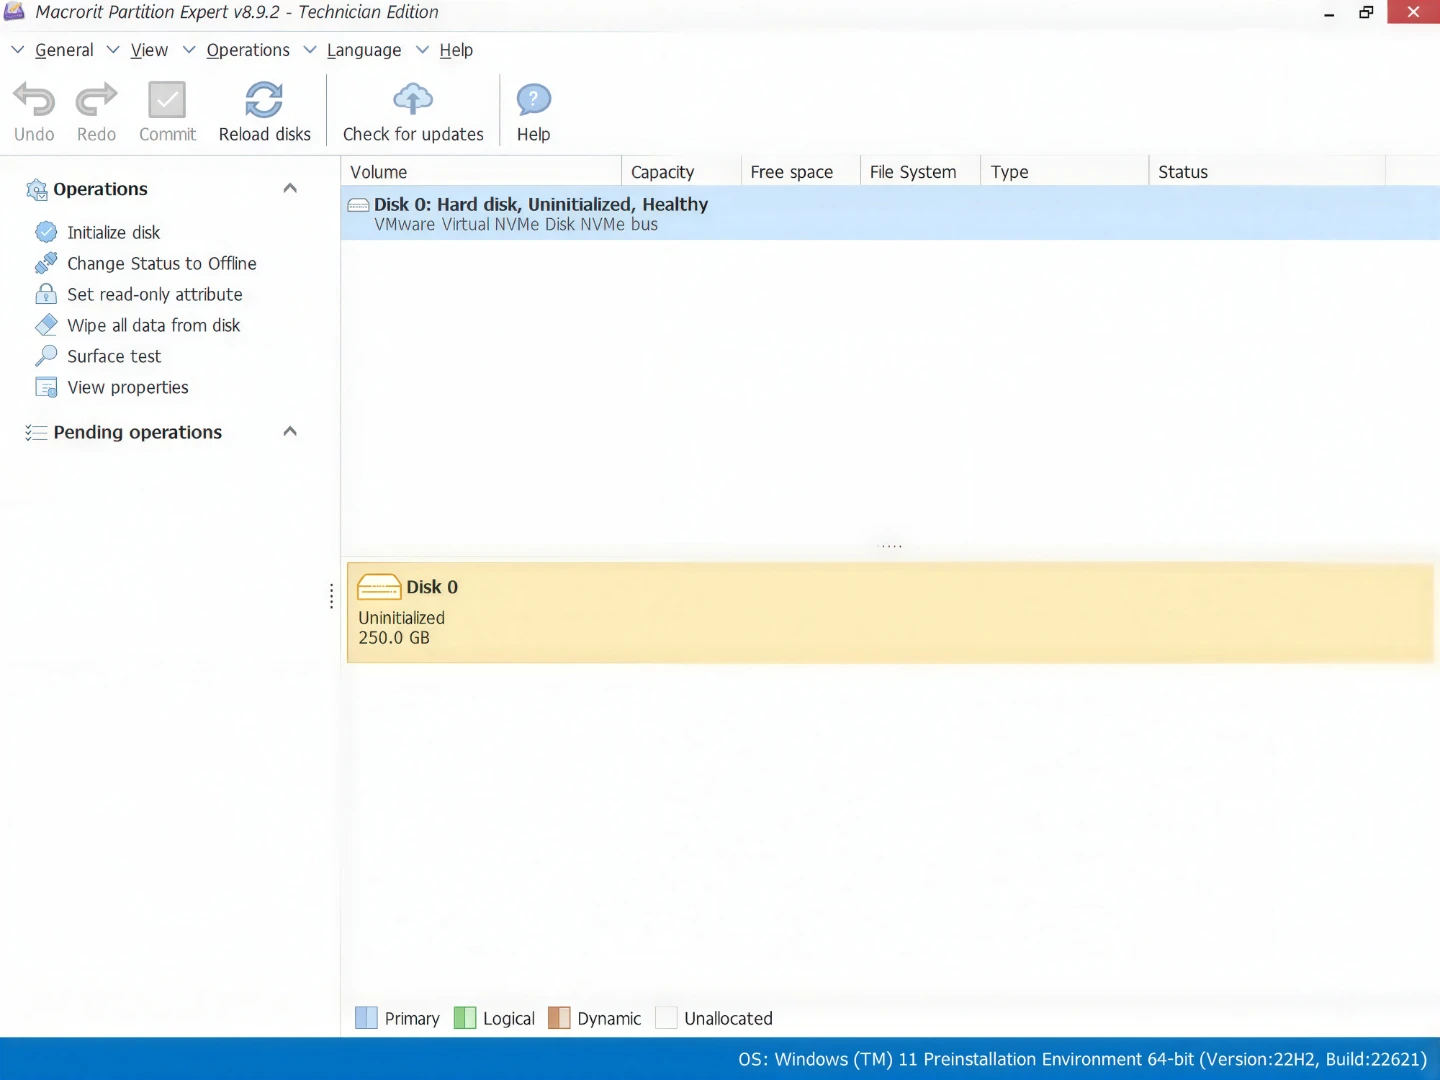The image size is (1440, 1080).
Task: Click the Initialize disk icon
Action: (x=46, y=232)
